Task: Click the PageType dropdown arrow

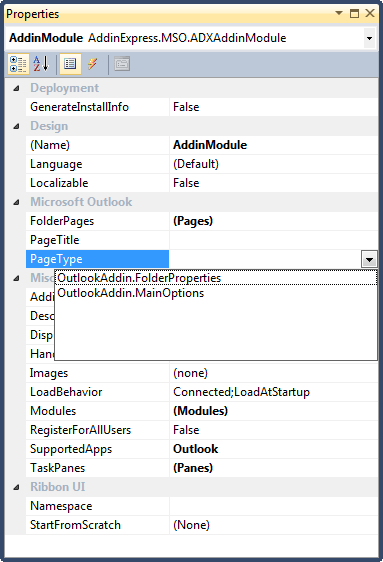Action: (369, 259)
